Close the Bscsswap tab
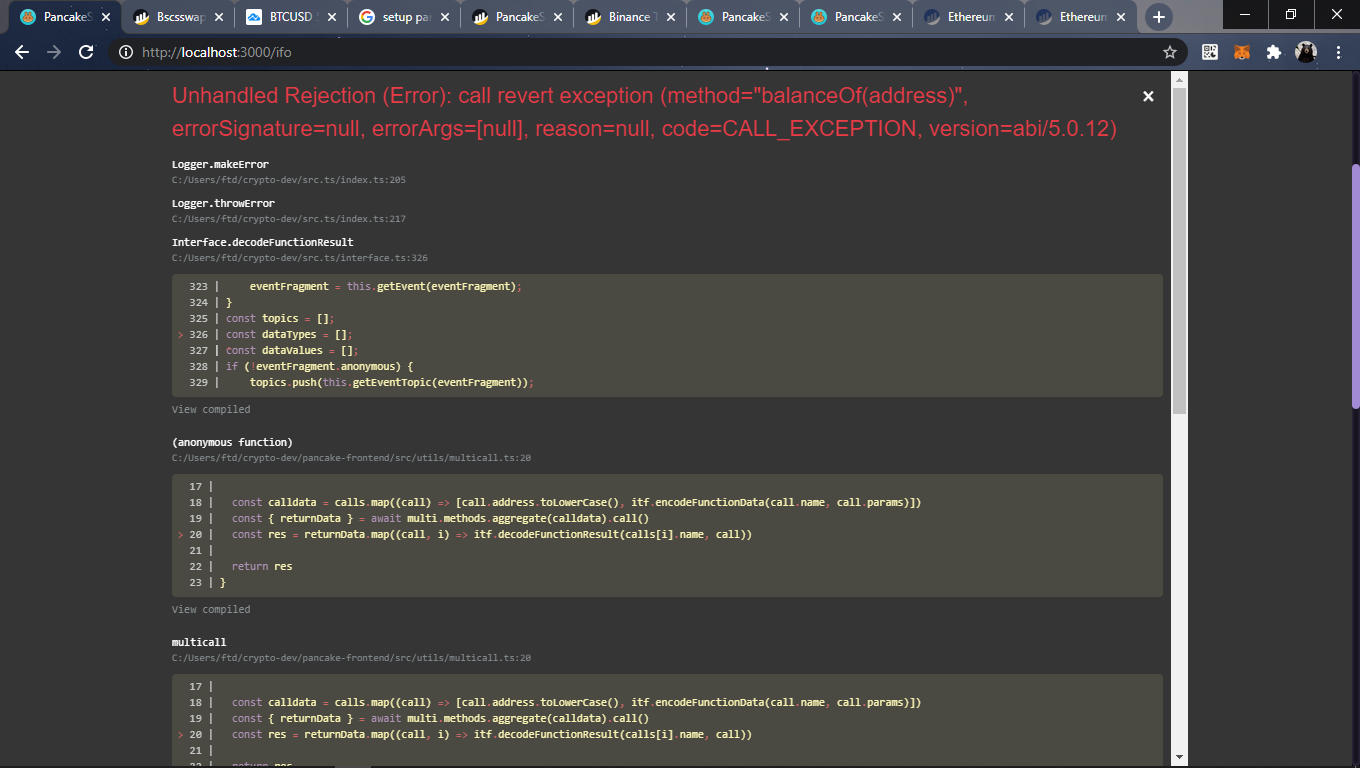This screenshot has height=768, width=1360. (x=219, y=17)
